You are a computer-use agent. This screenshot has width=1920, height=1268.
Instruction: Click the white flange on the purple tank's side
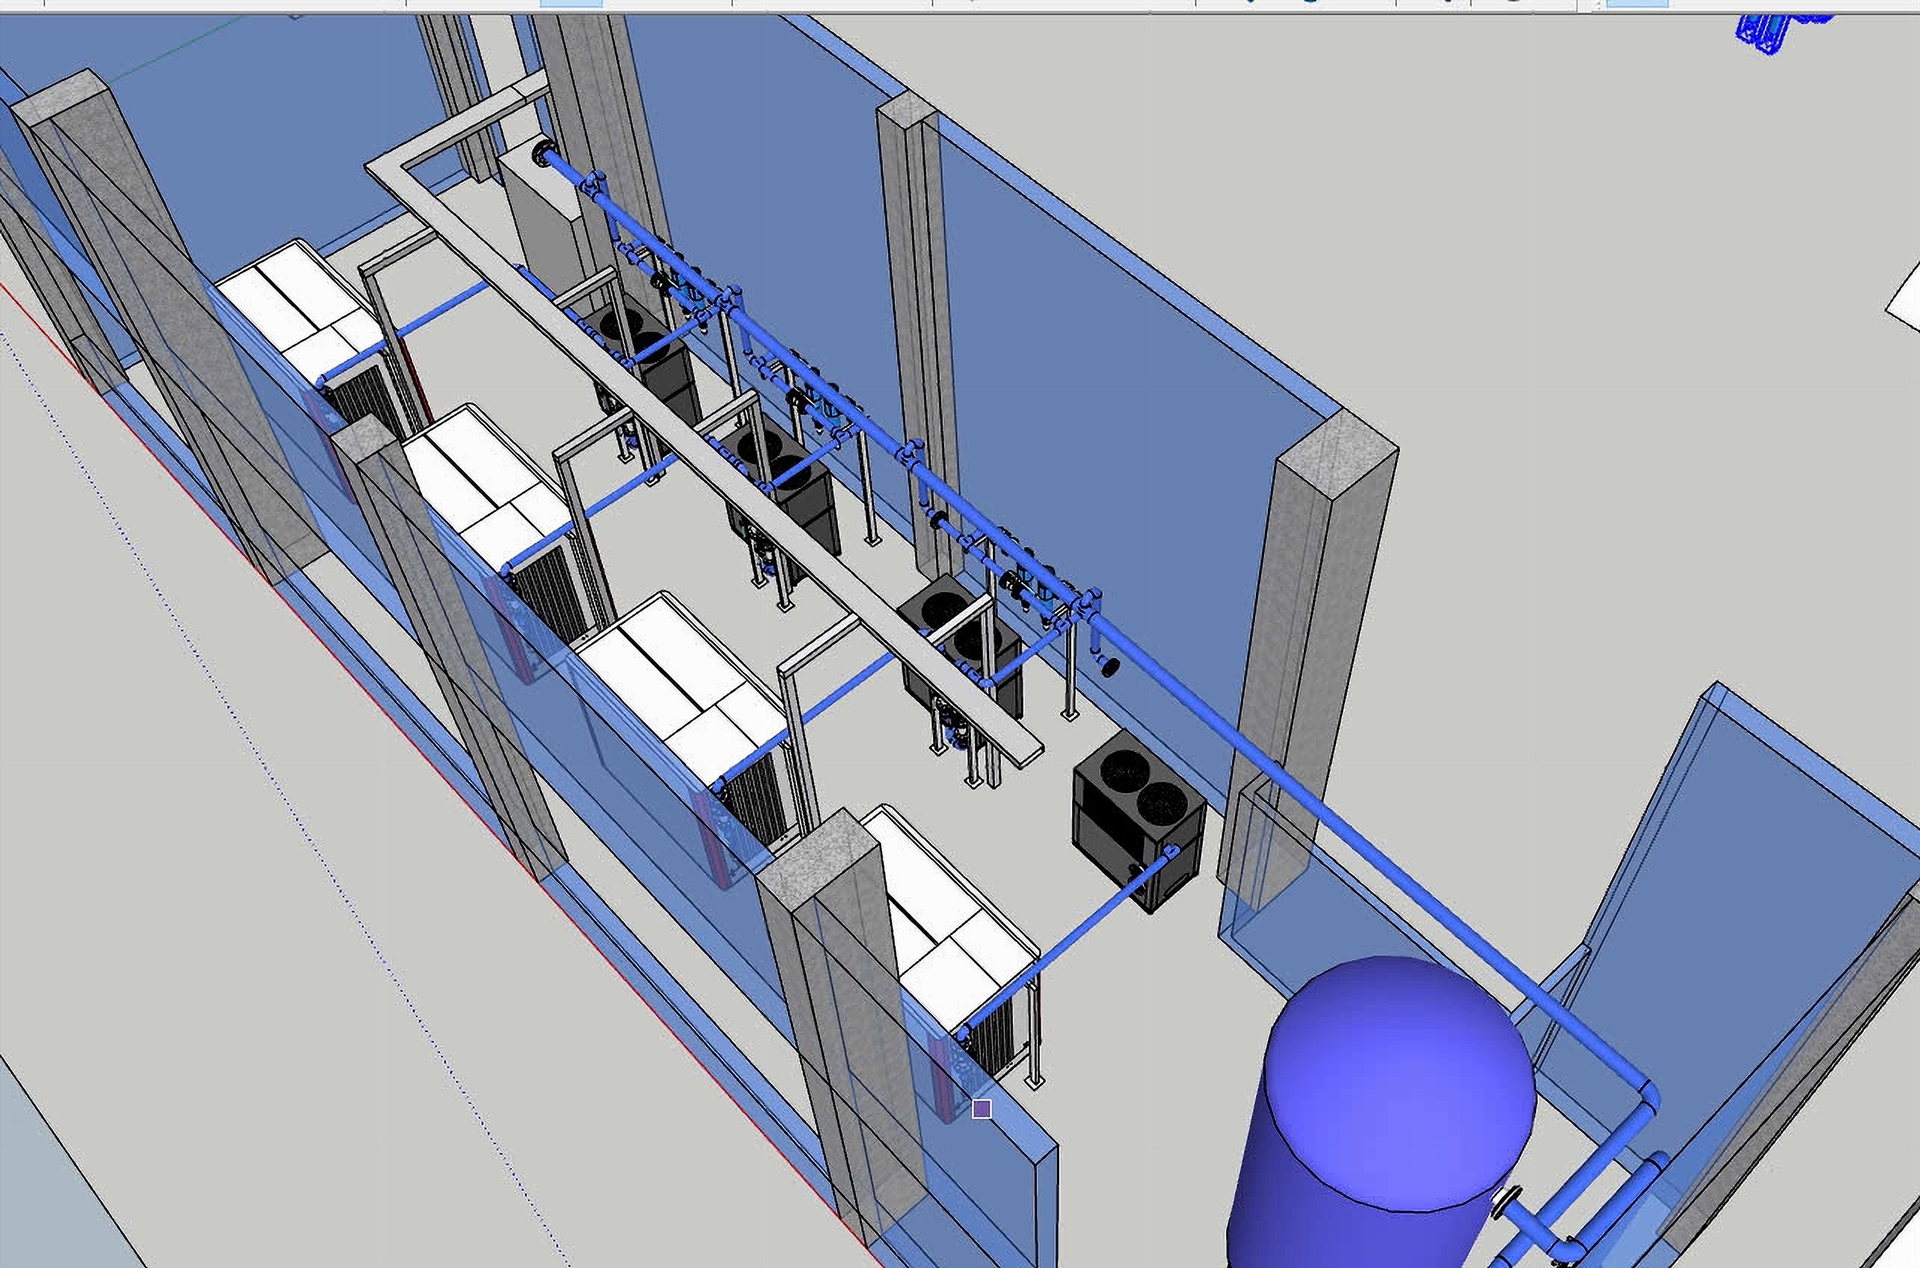[x=1503, y=1202]
